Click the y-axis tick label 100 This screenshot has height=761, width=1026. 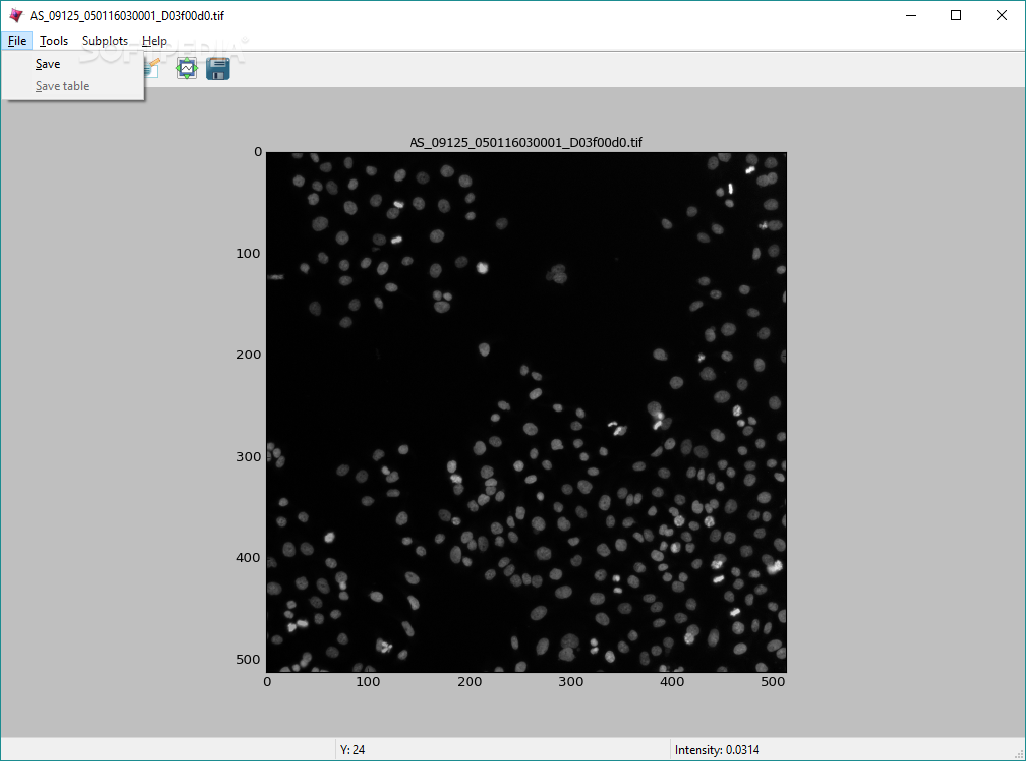pyautogui.click(x=248, y=253)
